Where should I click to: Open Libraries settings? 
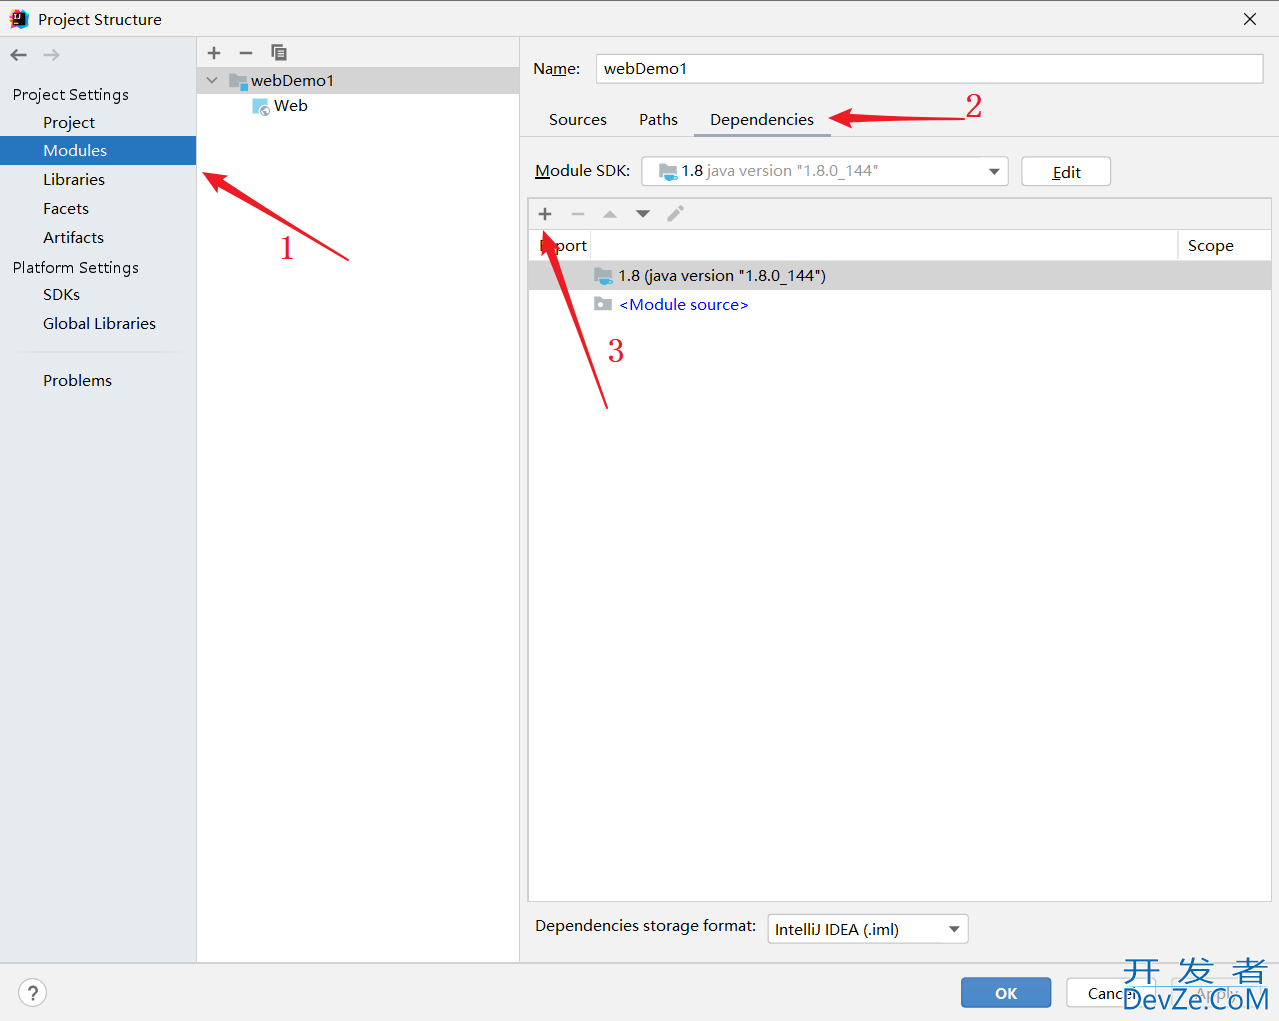[x=74, y=179]
